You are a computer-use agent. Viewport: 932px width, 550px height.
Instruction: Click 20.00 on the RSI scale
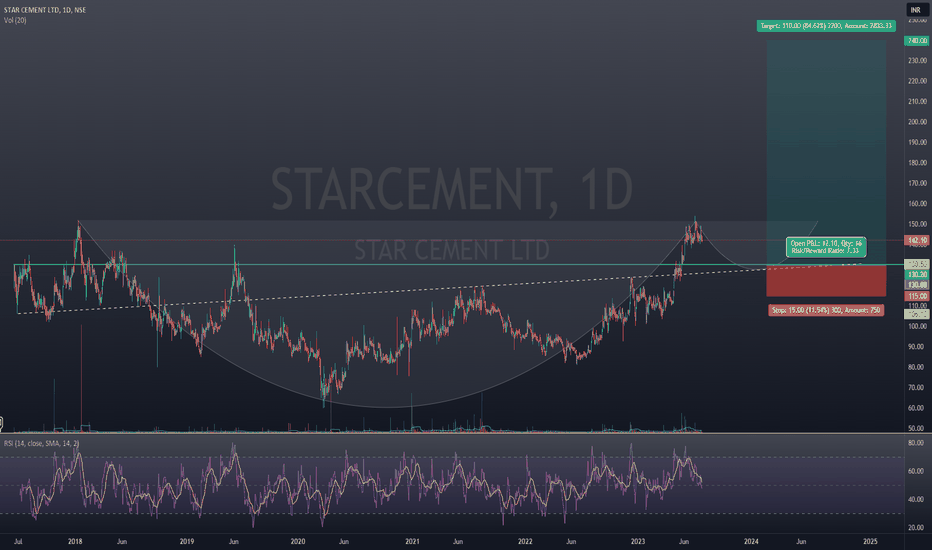(916, 527)
